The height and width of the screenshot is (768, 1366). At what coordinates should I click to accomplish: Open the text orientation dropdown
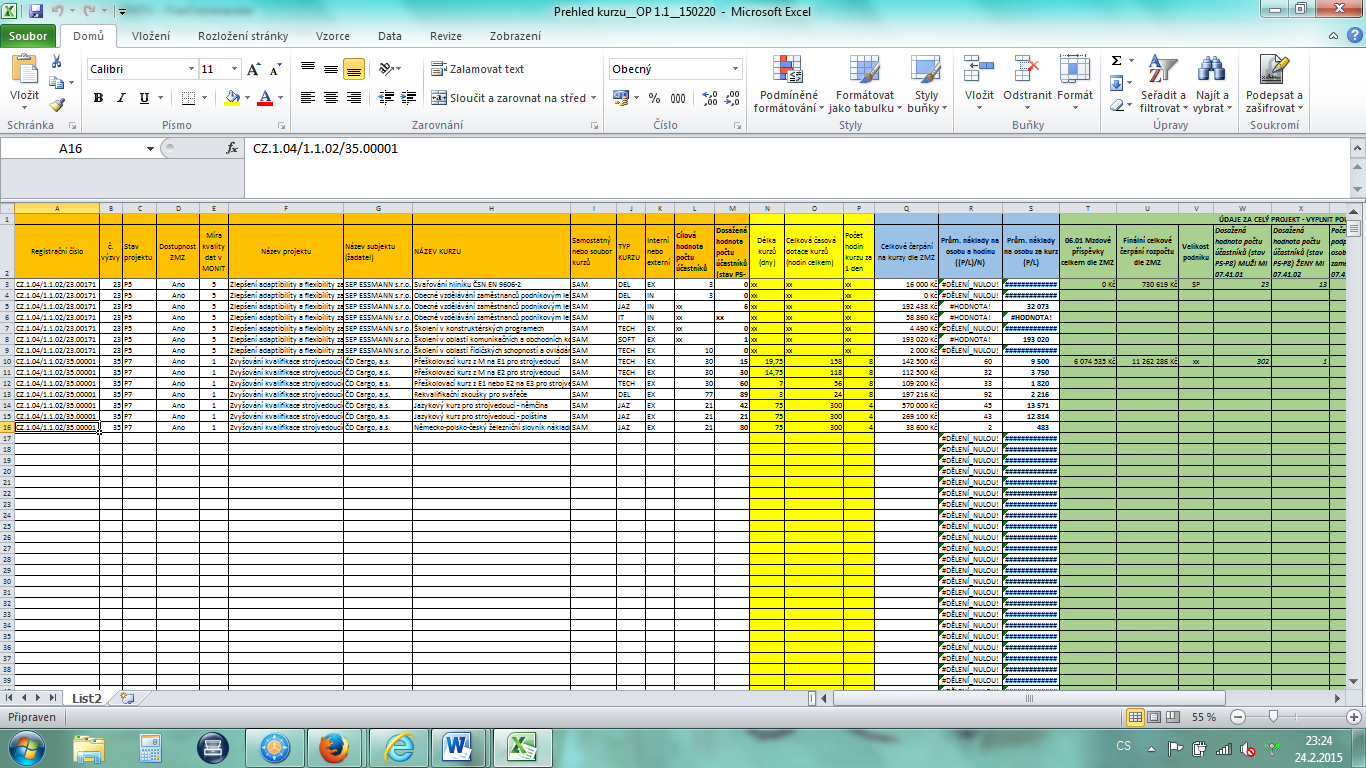point(390,69)
